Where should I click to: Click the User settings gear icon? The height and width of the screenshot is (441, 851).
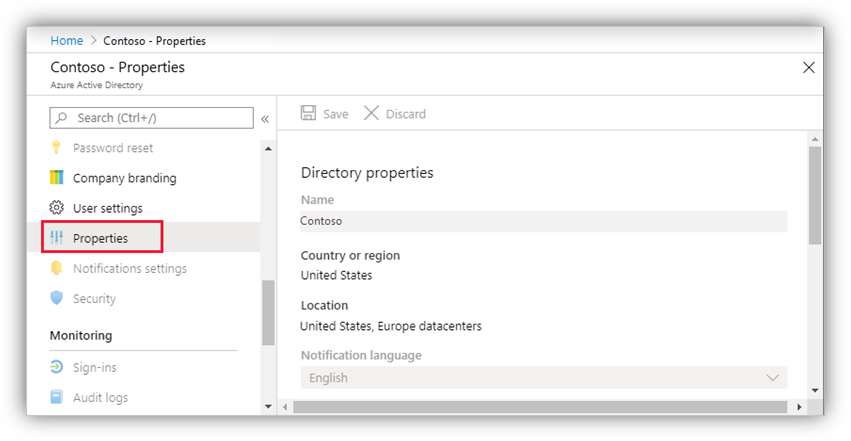(x=56, y=208)
